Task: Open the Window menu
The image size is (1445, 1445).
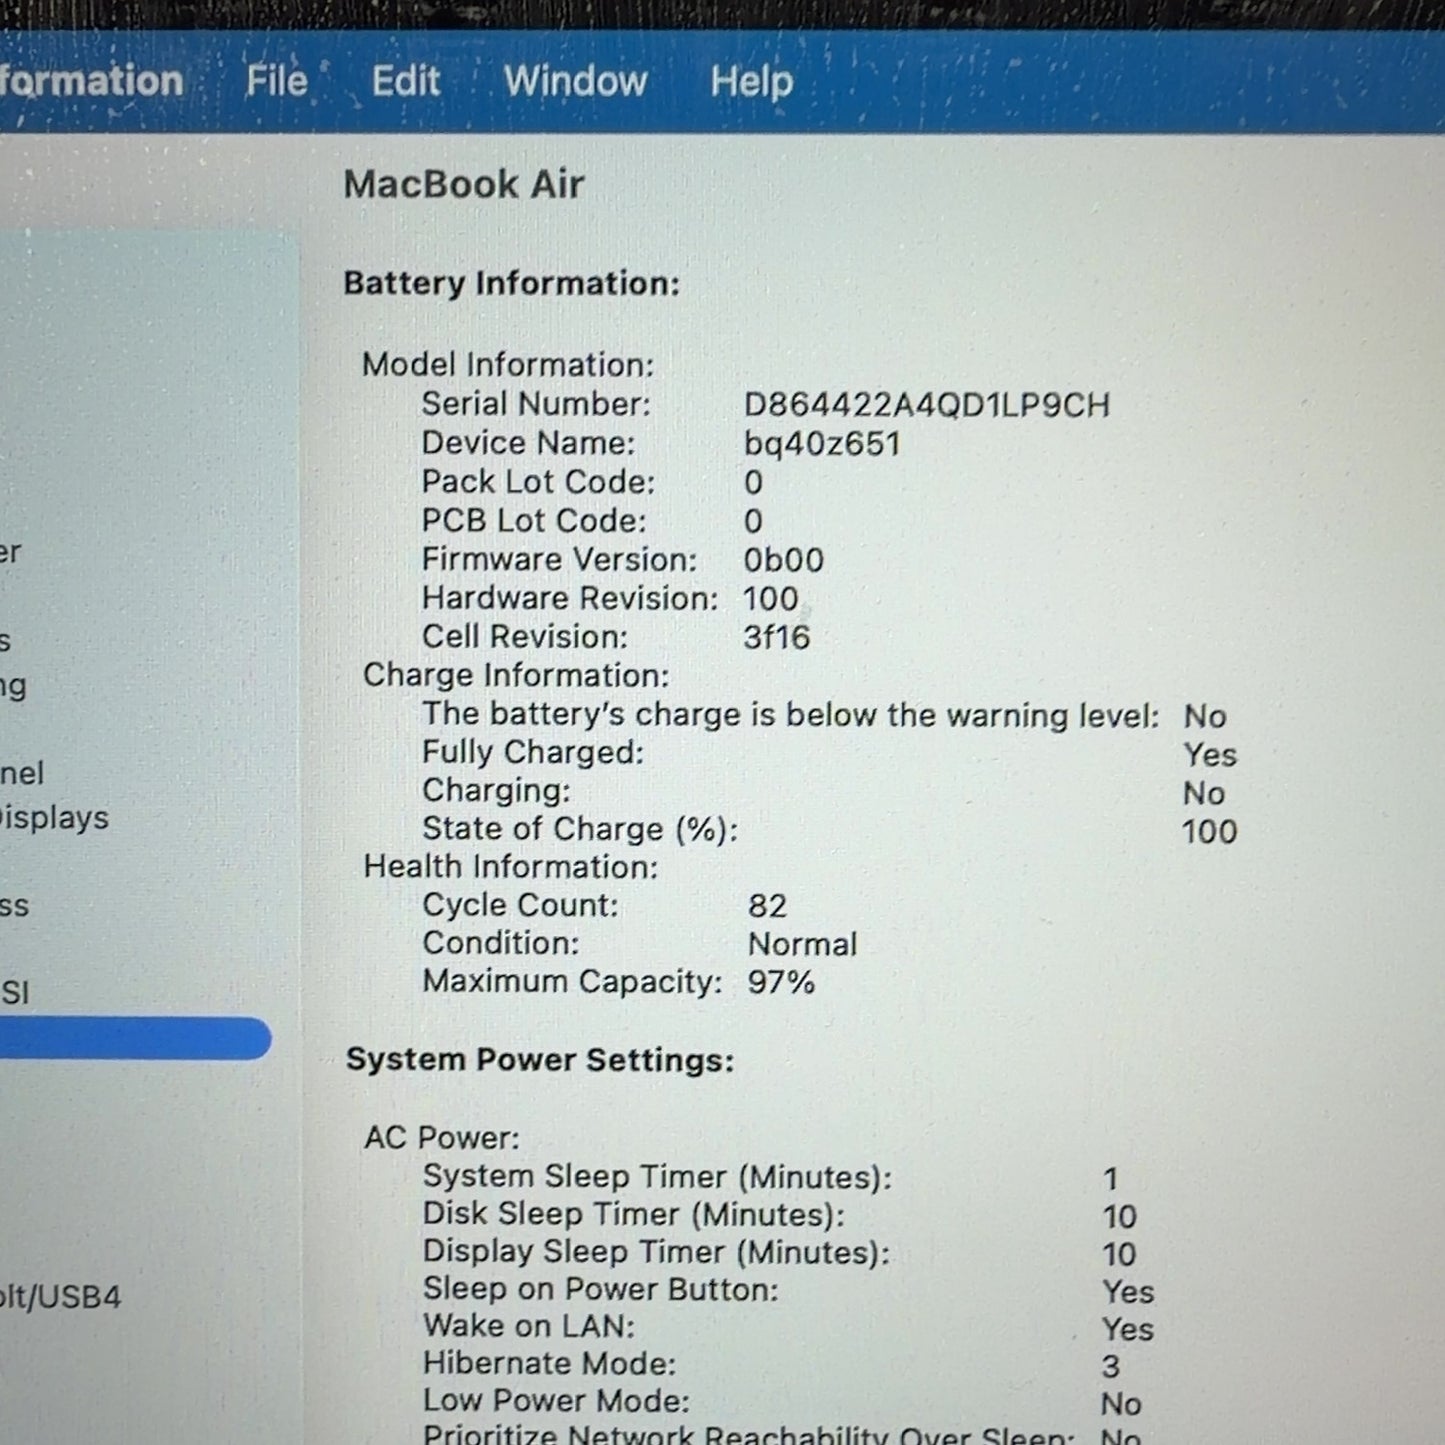Action: [575, 81]
